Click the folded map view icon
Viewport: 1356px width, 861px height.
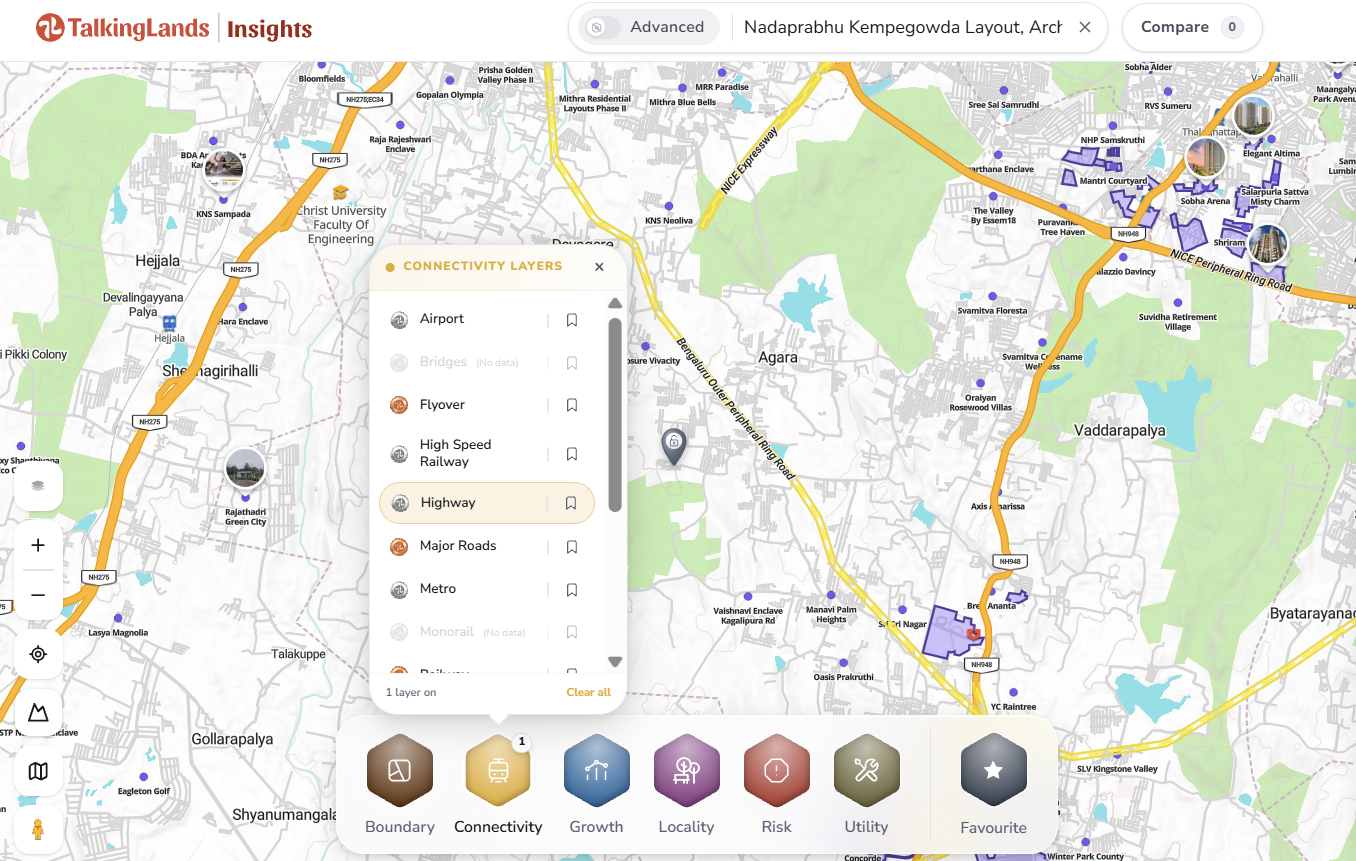[x=38, y=771]
